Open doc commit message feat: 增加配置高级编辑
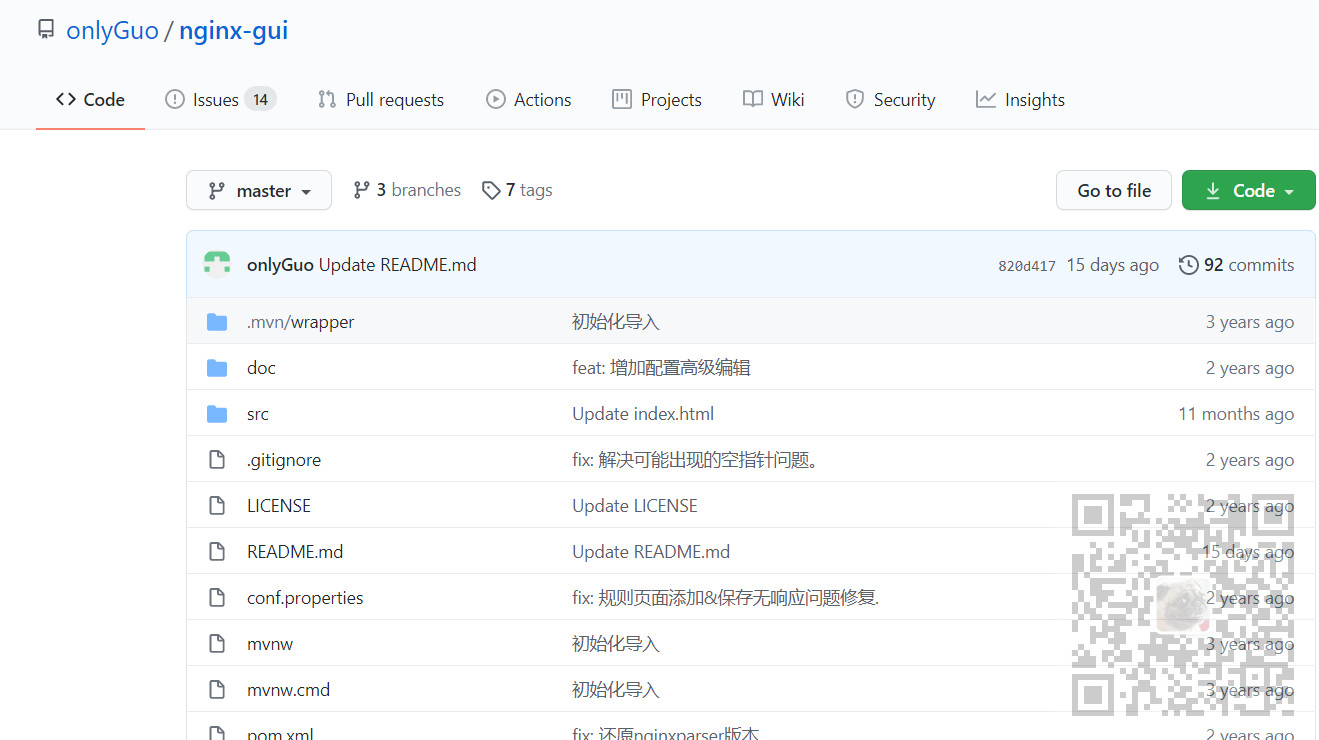The width and height of the screenshot is (1319, 740). tap(661, 368)
